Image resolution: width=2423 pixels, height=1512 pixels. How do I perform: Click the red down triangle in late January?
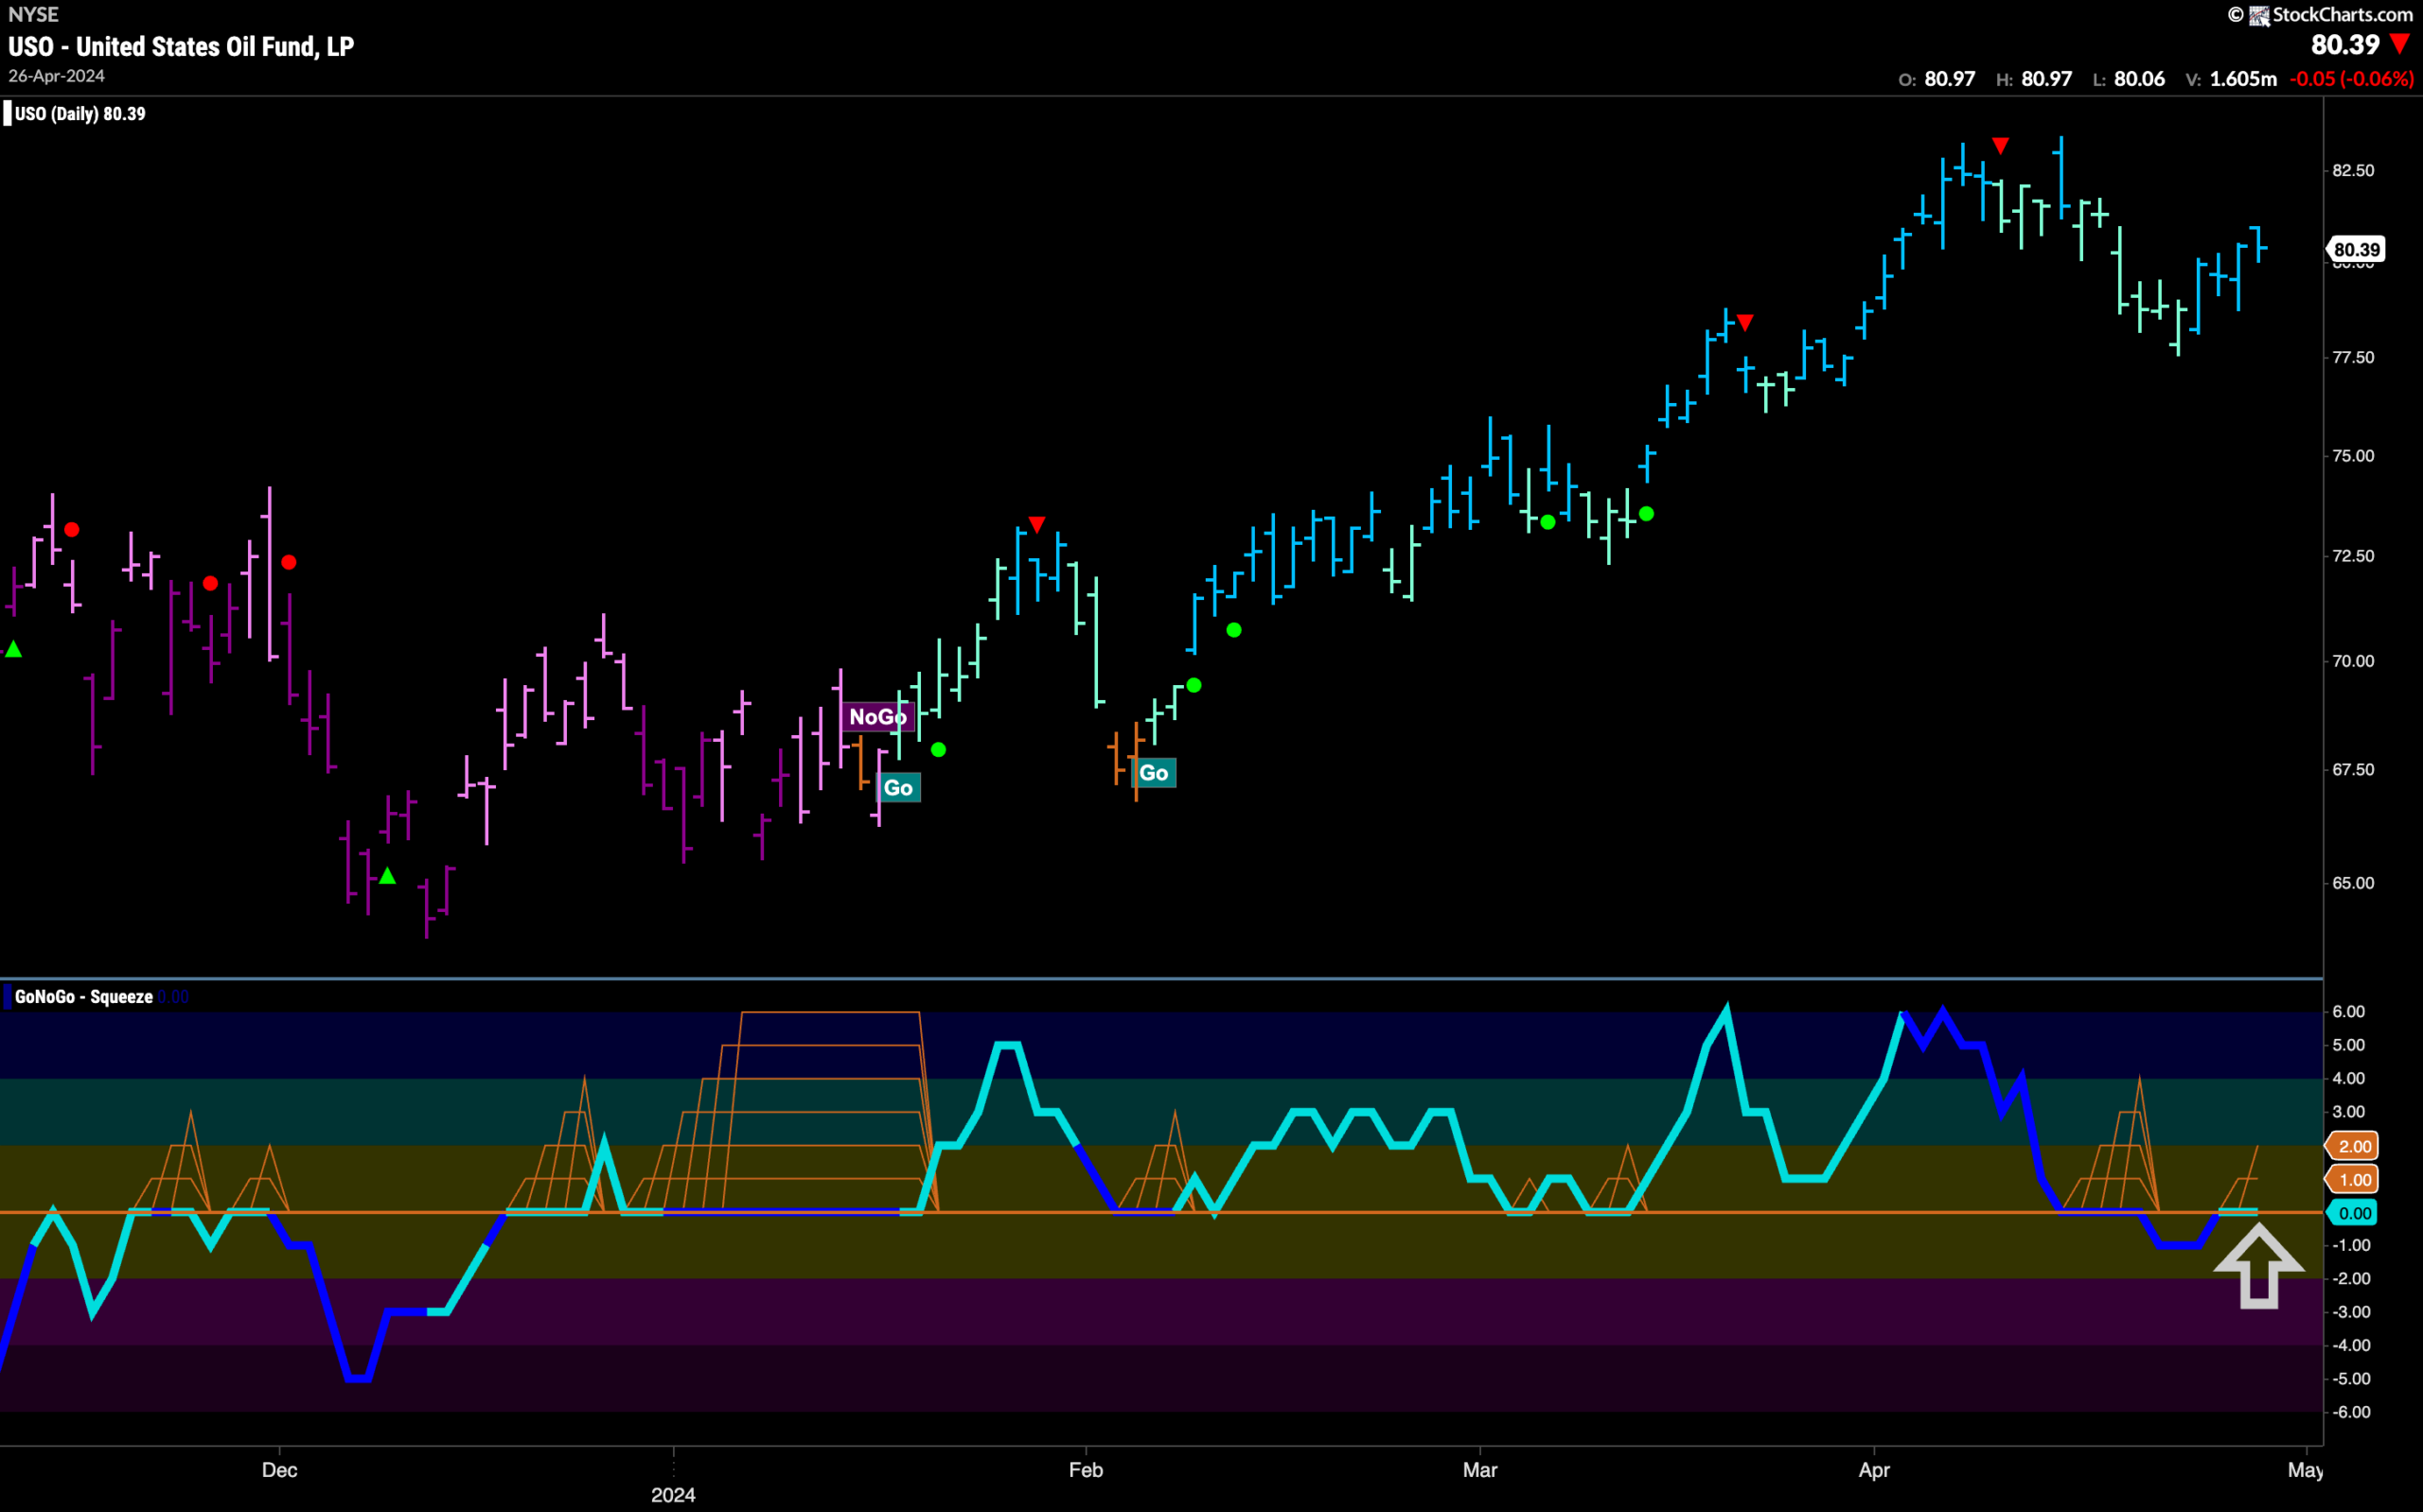pyautogui.click(x=1037, y=525)
